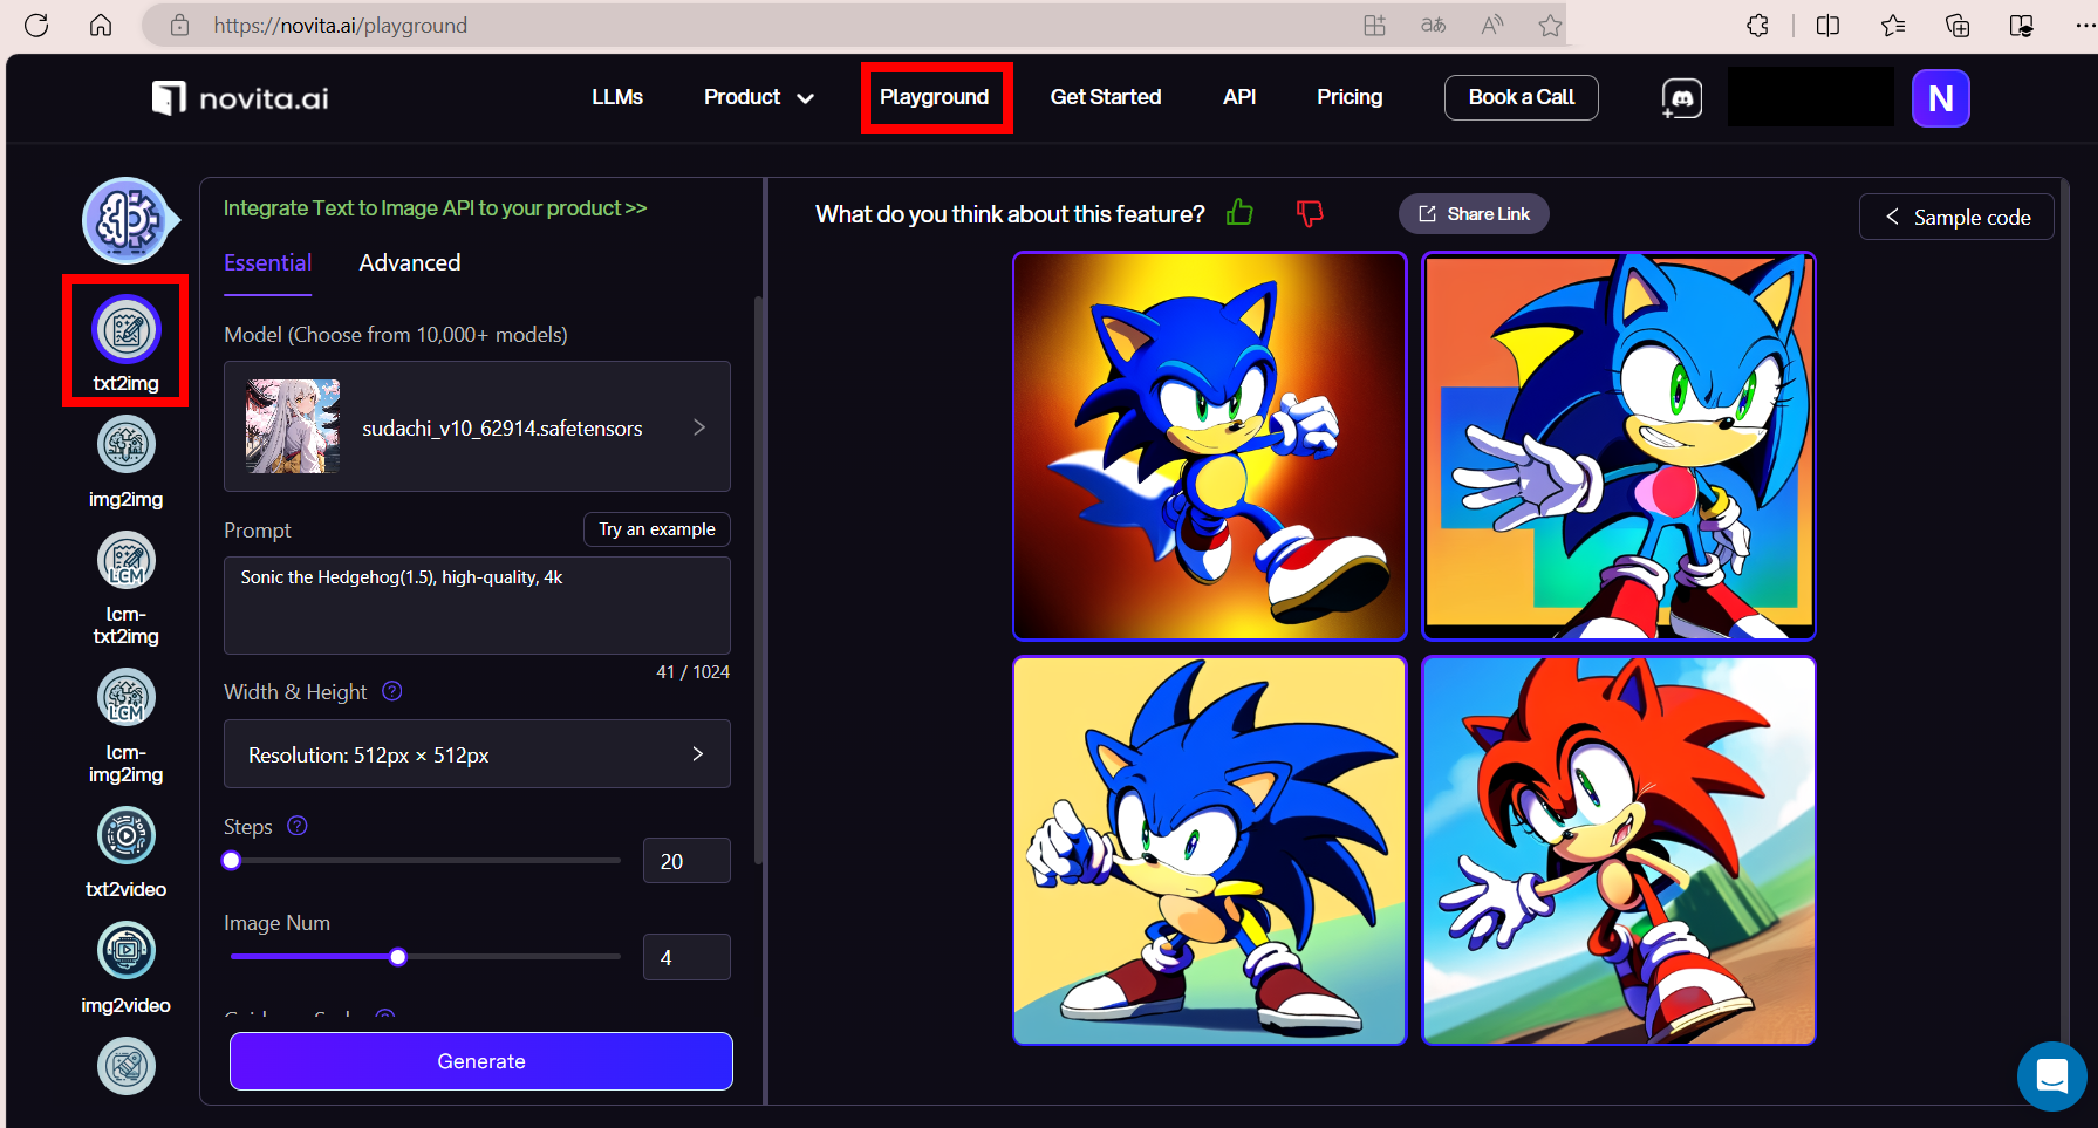Expand the Product menu dropdown
Screen dimensions: 2098x1128
[x=758, y=97]
